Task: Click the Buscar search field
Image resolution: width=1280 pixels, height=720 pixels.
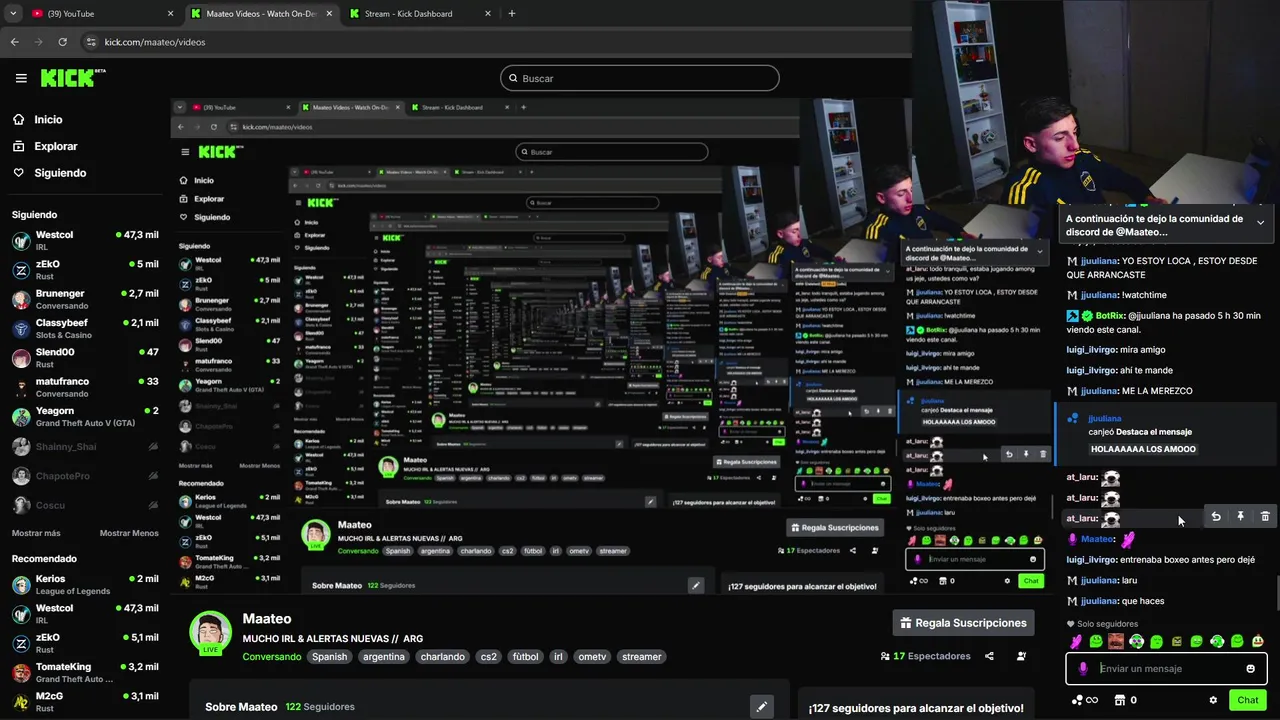Action: (x=640, y=78)
